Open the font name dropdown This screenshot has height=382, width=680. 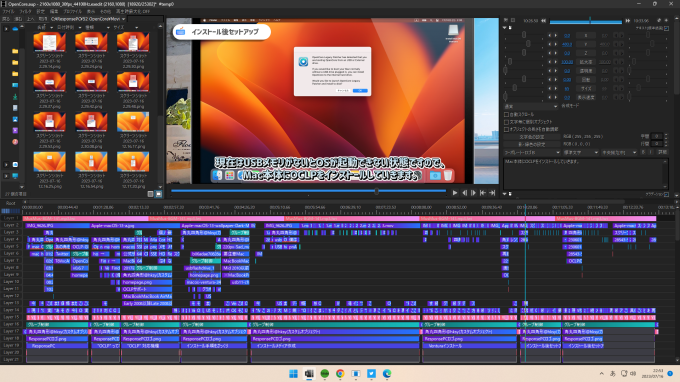(x=532, y=153)
